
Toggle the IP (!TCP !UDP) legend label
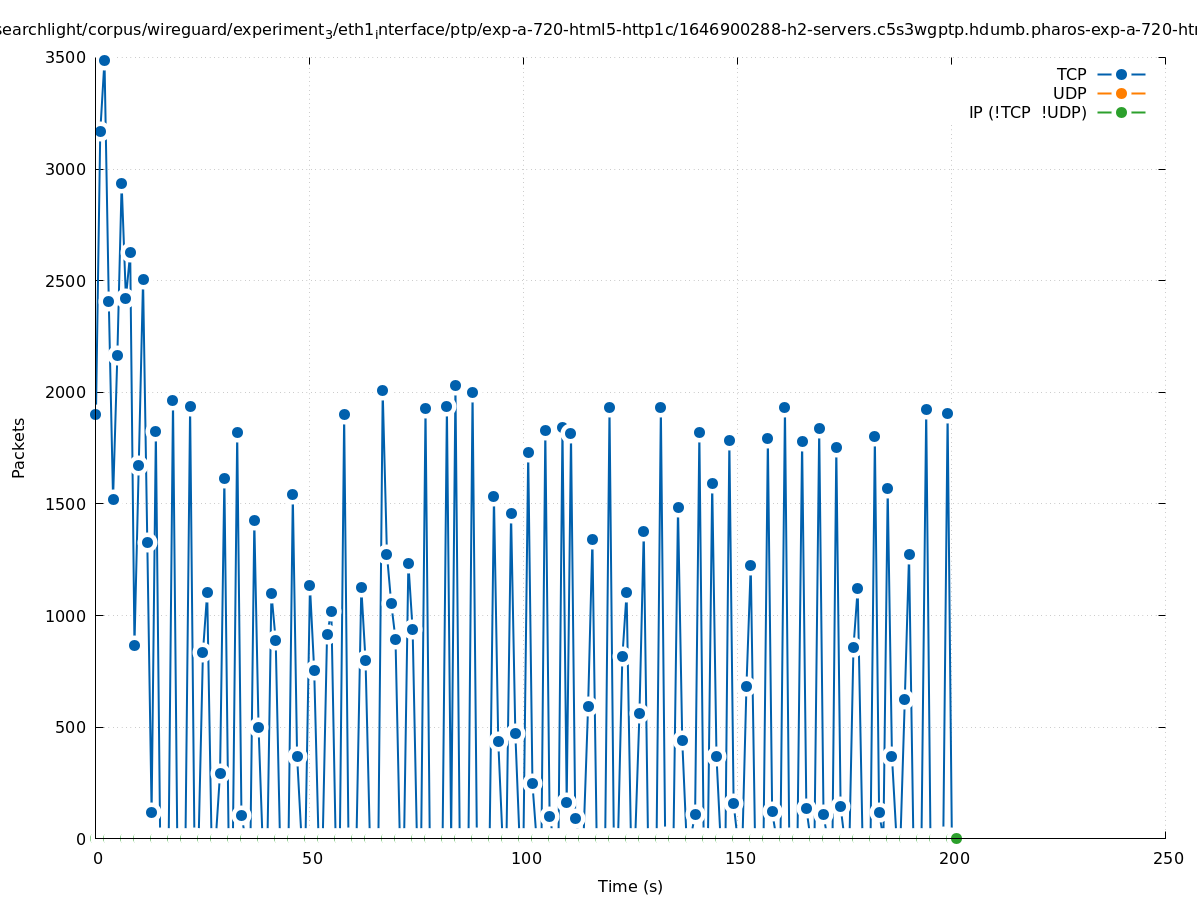[1027, 112]
